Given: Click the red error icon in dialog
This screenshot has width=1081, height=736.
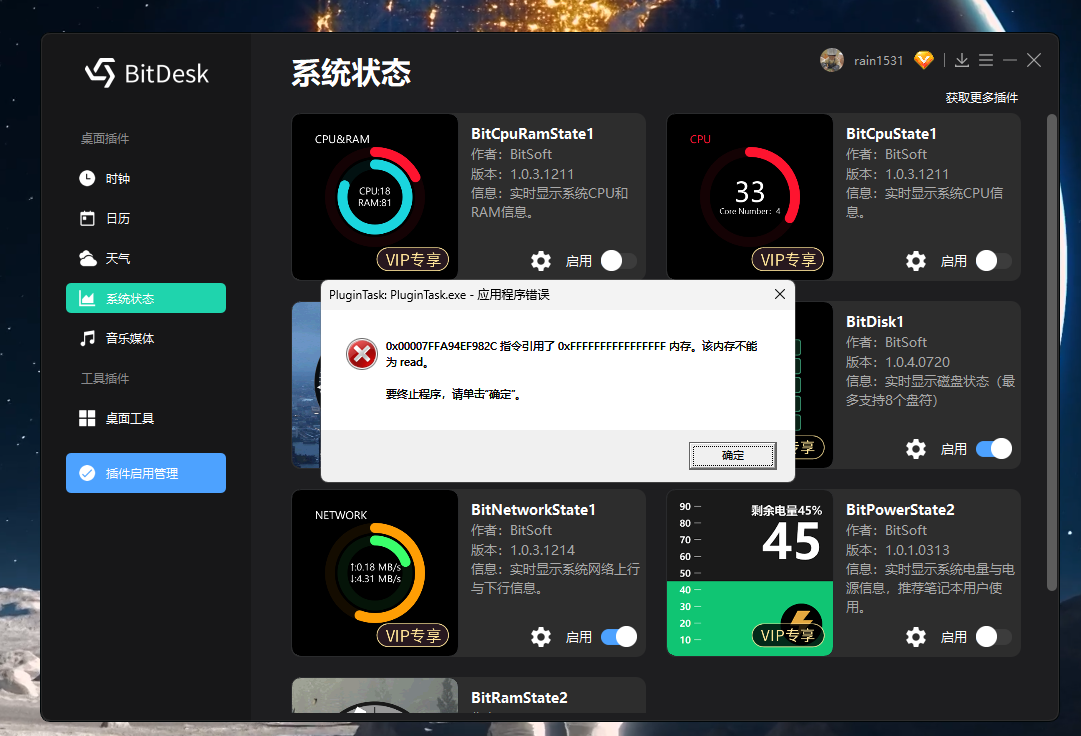Looking at the screenshot, I should [x=361, y=354].
